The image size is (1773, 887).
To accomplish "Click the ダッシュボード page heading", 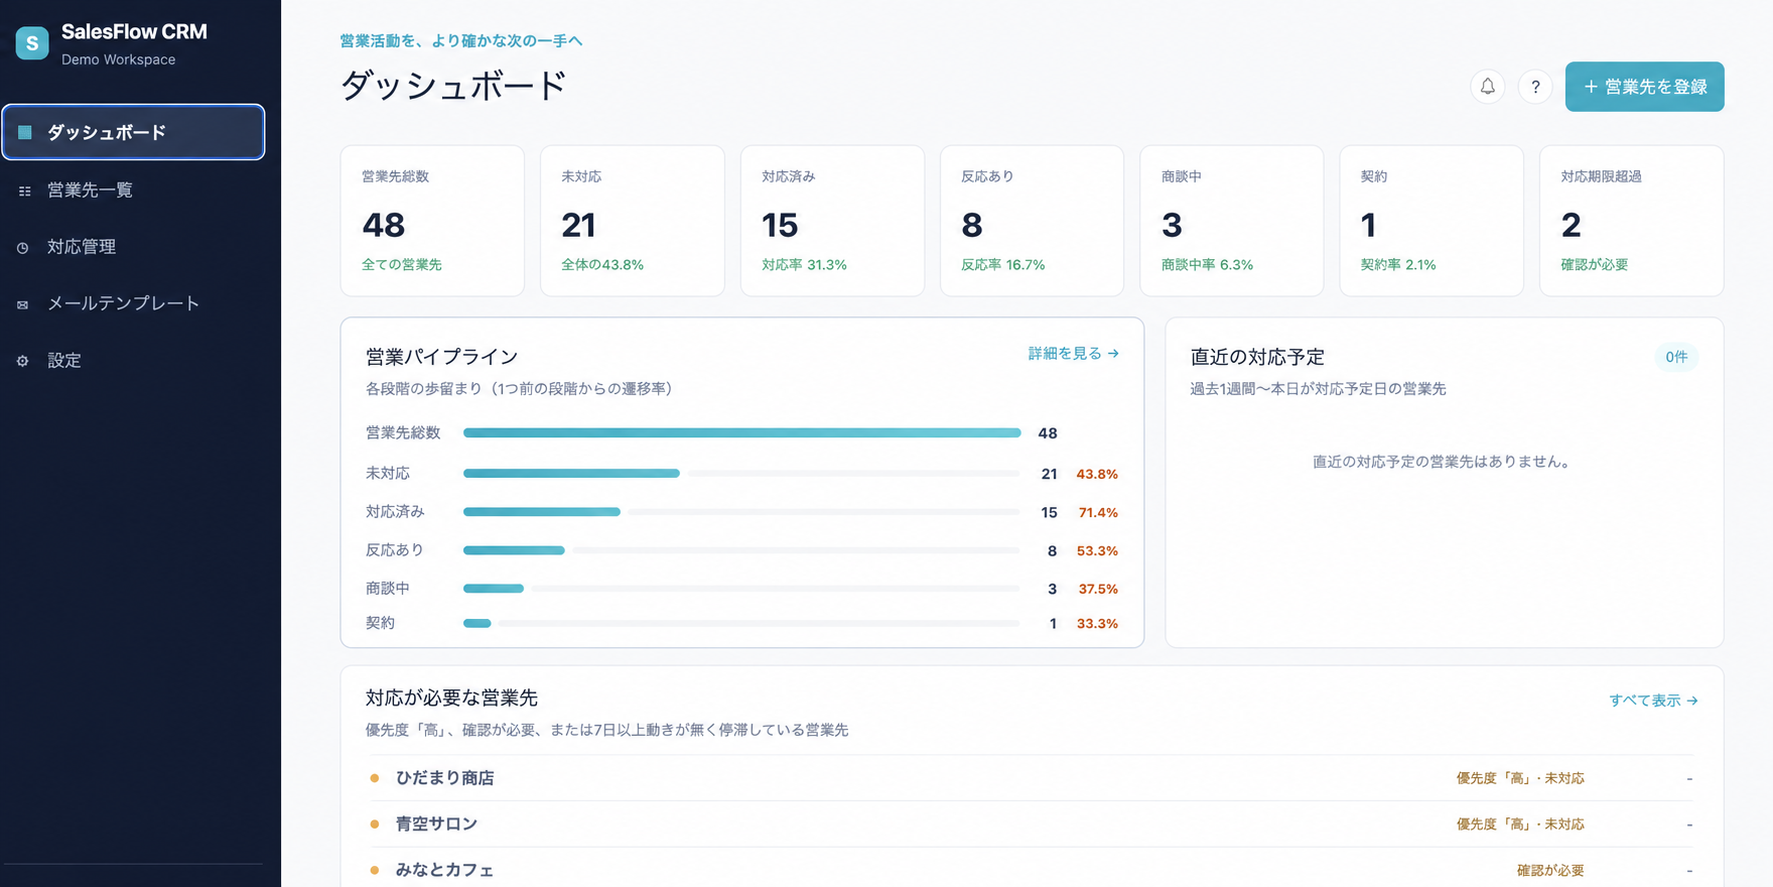I will tap(453, 85).
